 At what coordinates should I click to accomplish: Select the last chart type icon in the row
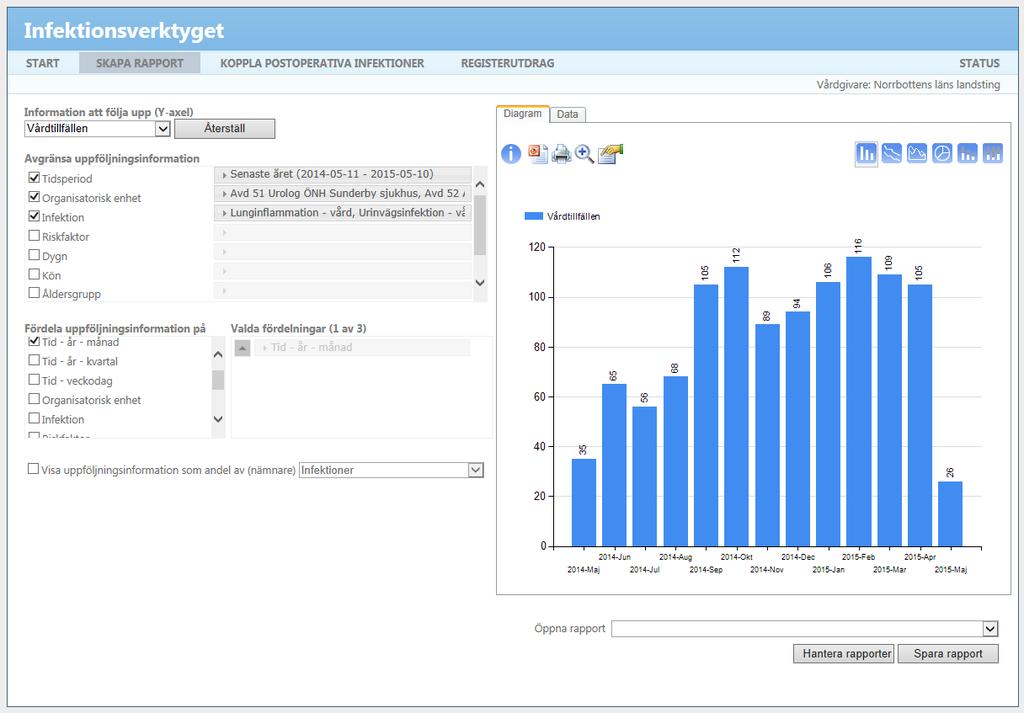(993, 153)
